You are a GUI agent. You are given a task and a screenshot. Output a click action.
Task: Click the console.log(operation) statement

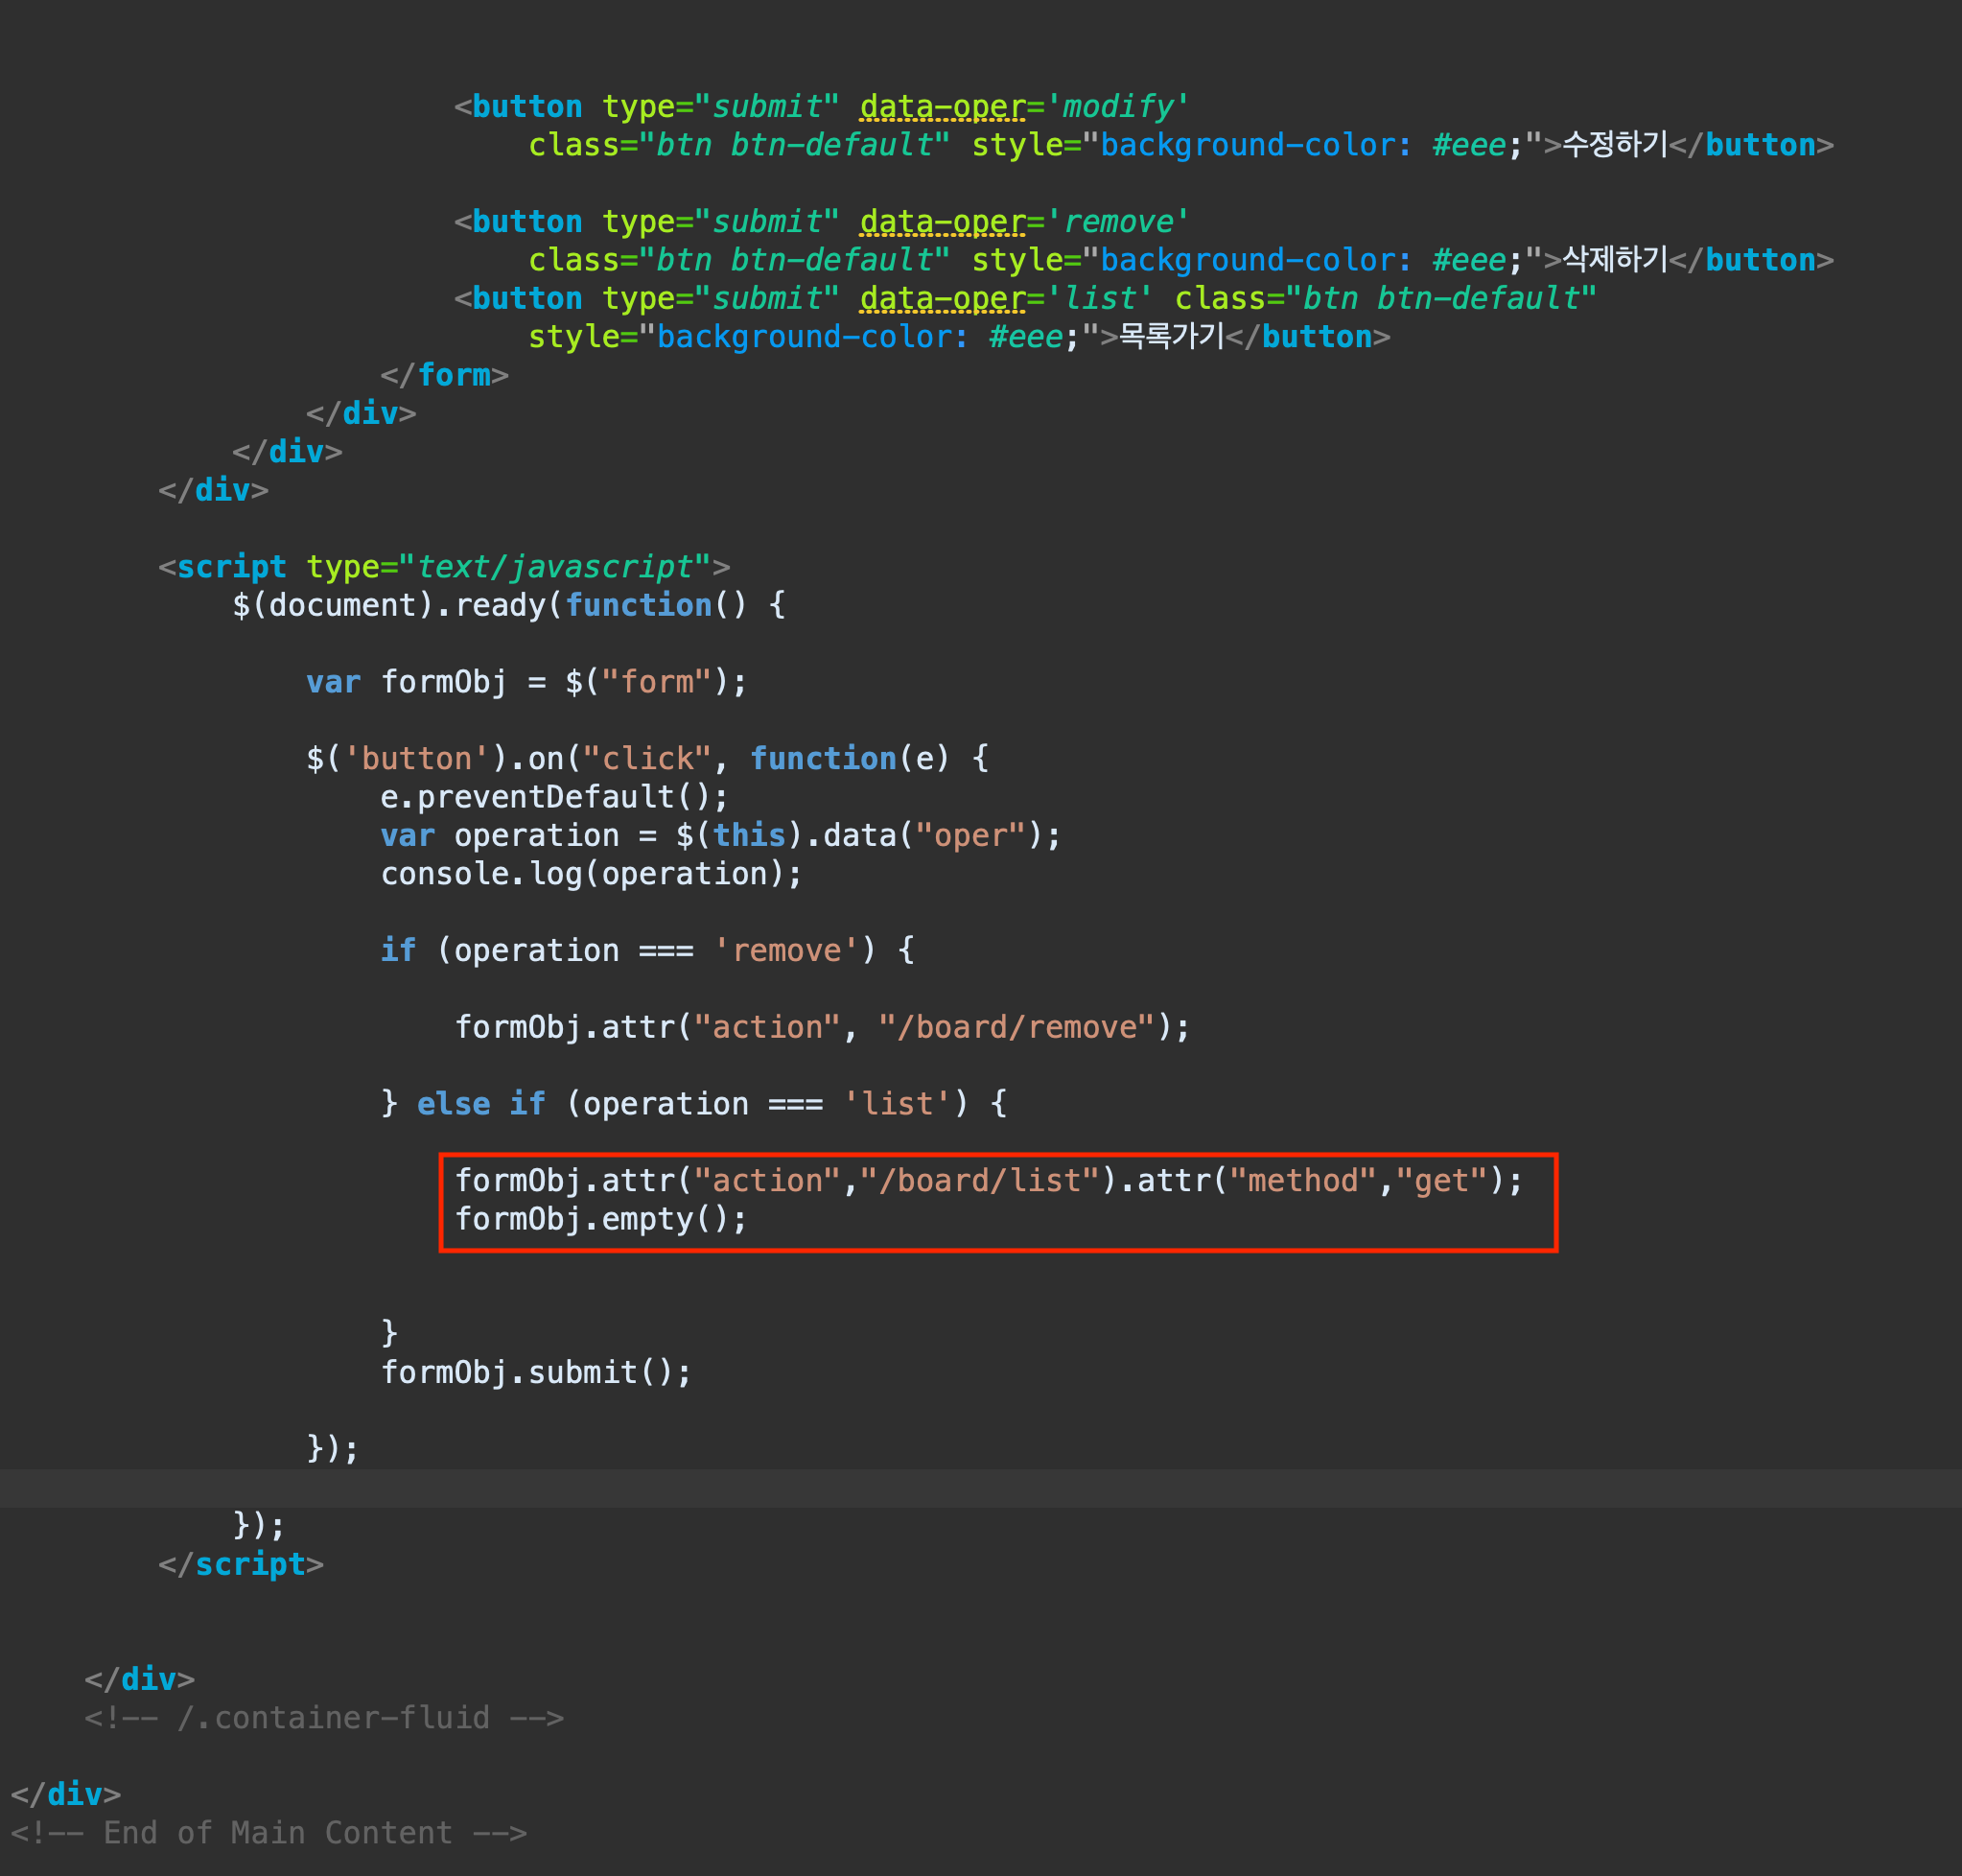(x=591, y=874)
